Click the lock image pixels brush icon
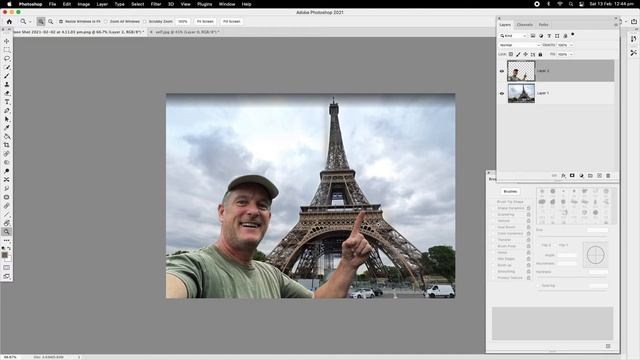The image size is (640, 360). click(x=518, y=54)
